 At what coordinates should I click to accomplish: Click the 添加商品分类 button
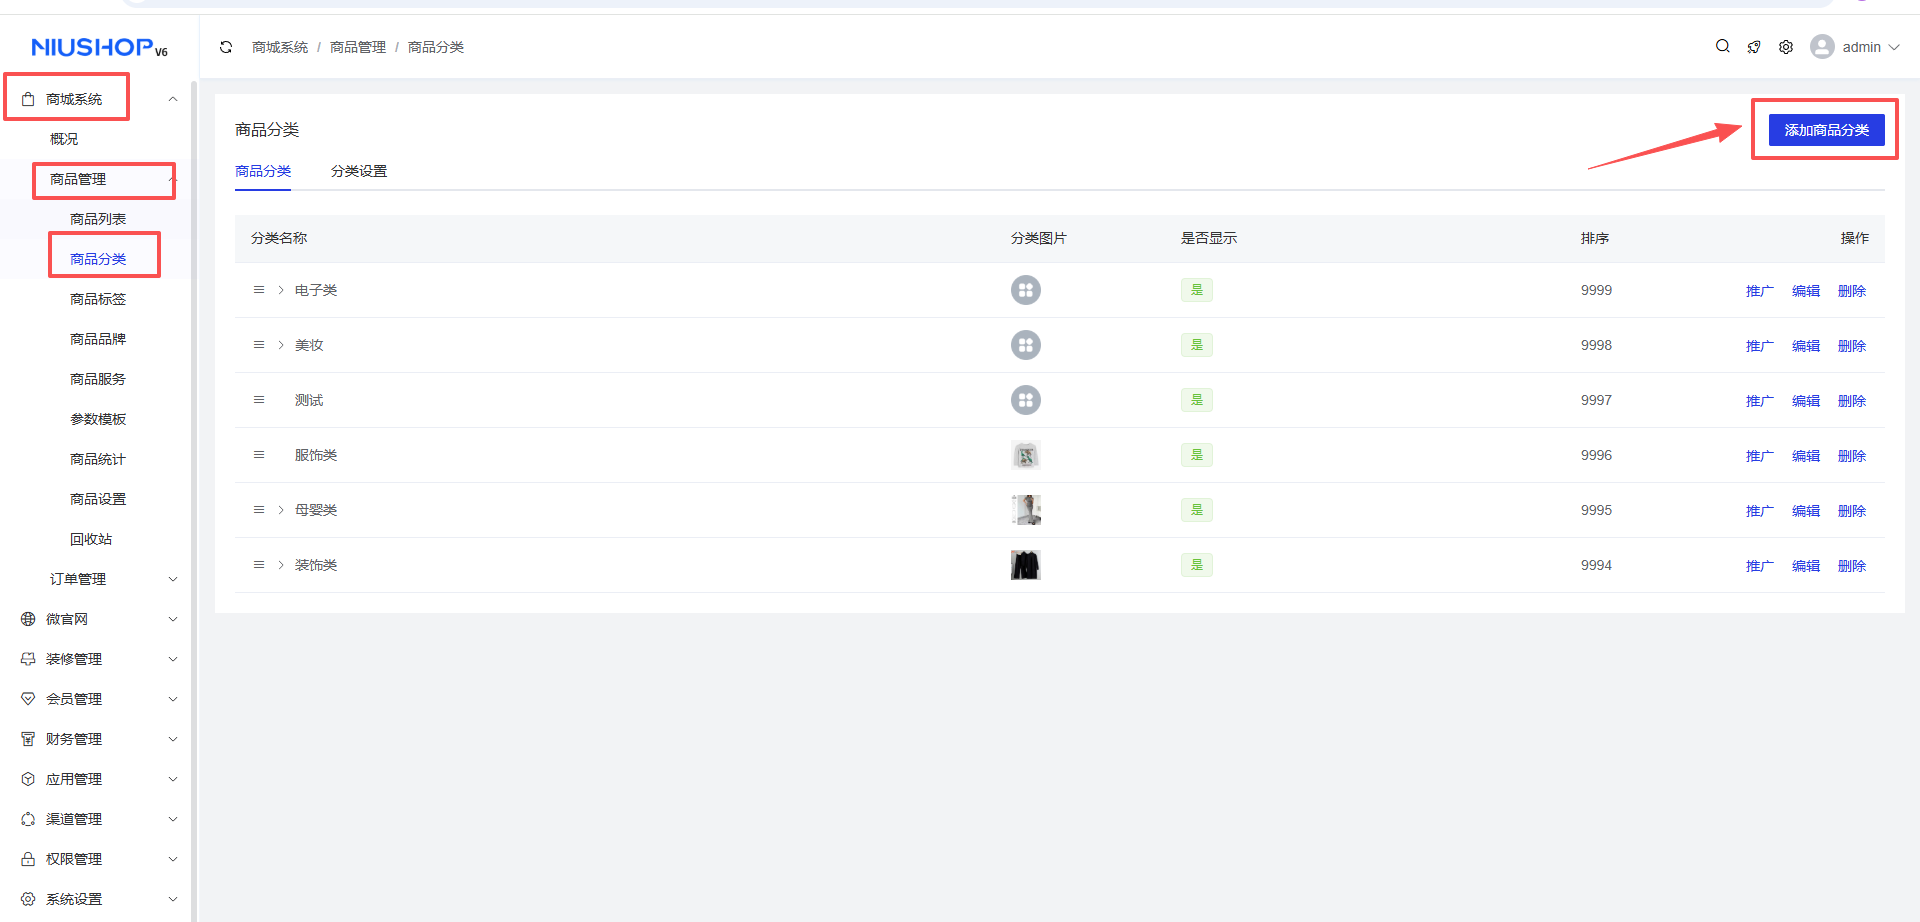(x=1826, y=130)
